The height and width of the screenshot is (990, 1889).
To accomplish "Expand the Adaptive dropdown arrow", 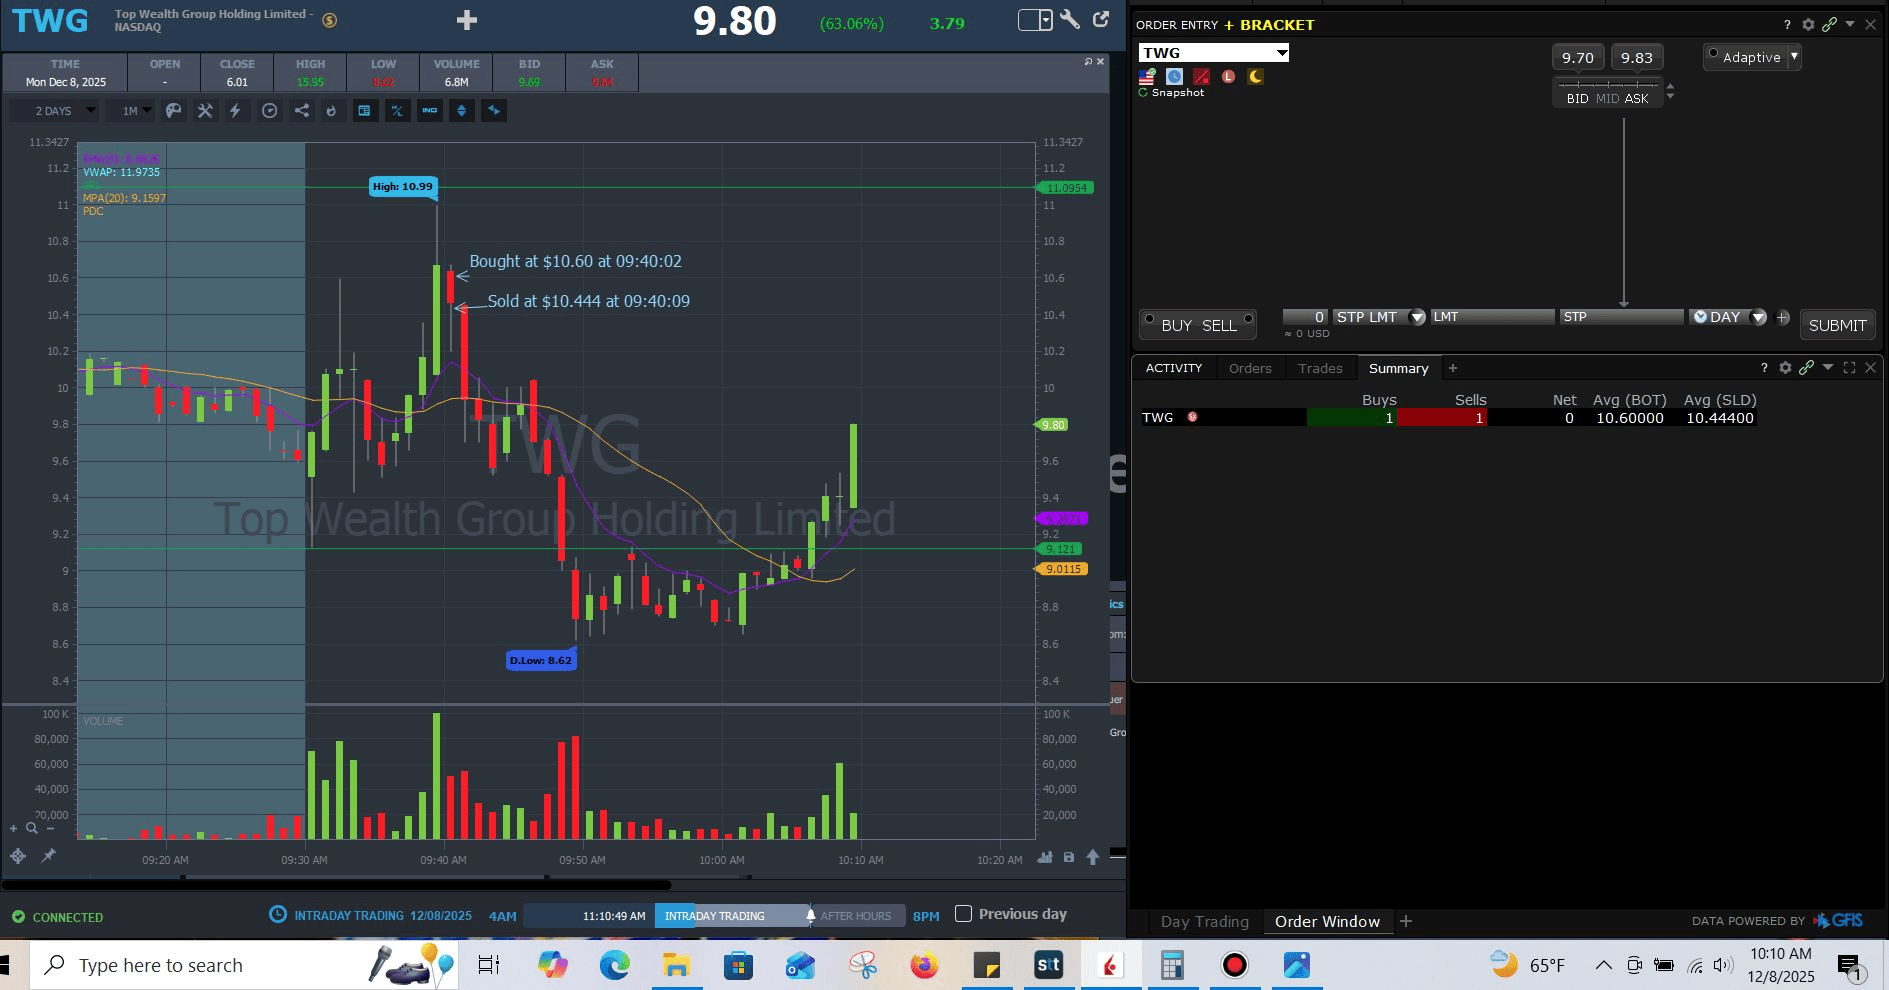I will pos(1795,57).
